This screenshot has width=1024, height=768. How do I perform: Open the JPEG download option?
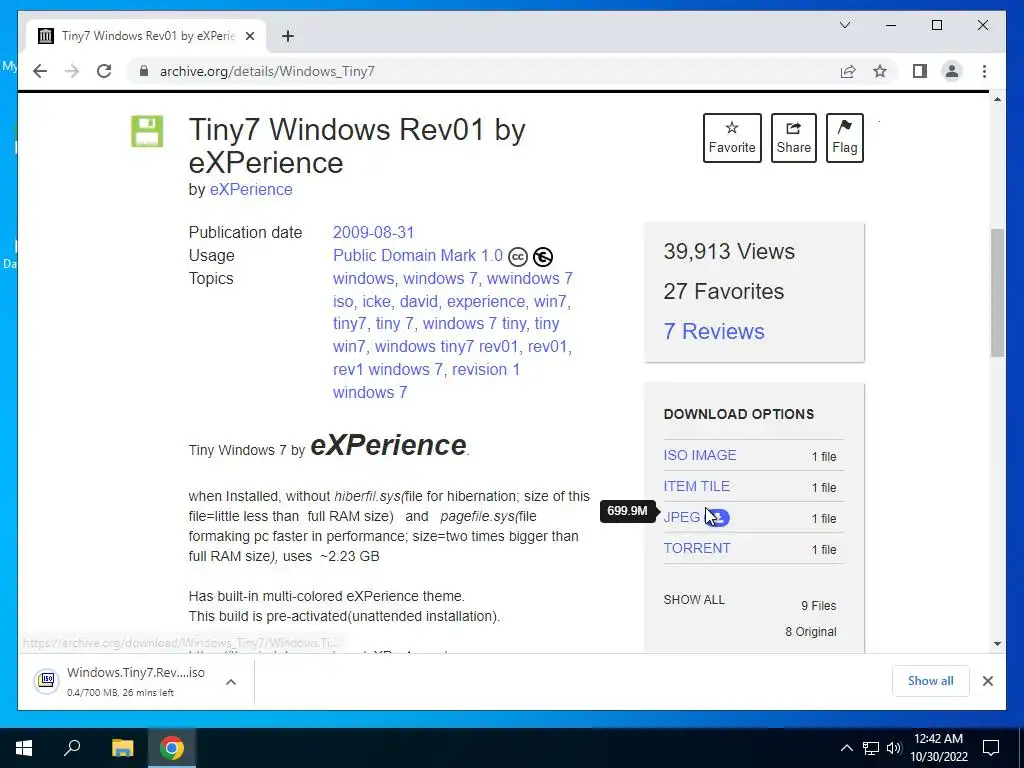point(682,517)
